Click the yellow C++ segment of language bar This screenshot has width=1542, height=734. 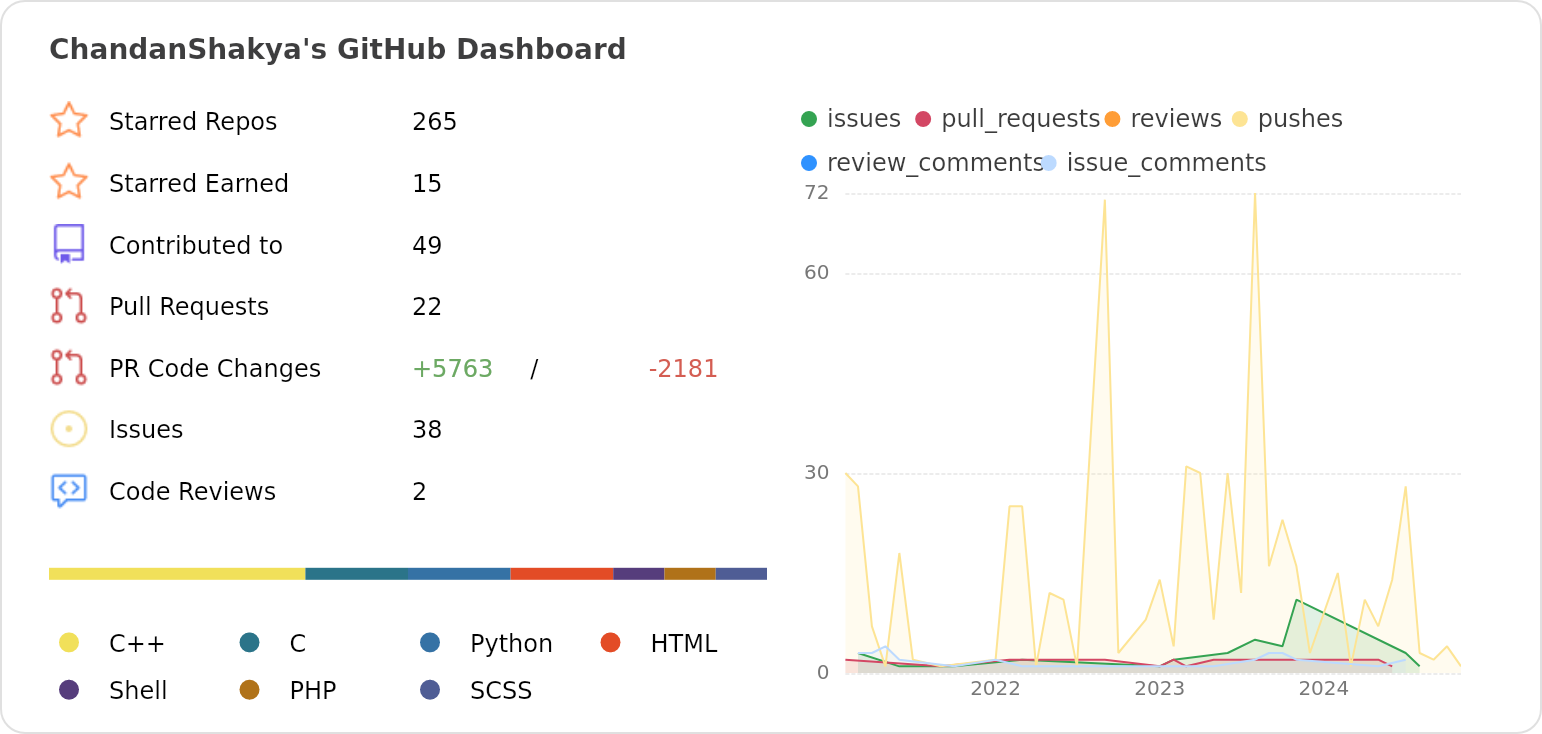[177, 574]
